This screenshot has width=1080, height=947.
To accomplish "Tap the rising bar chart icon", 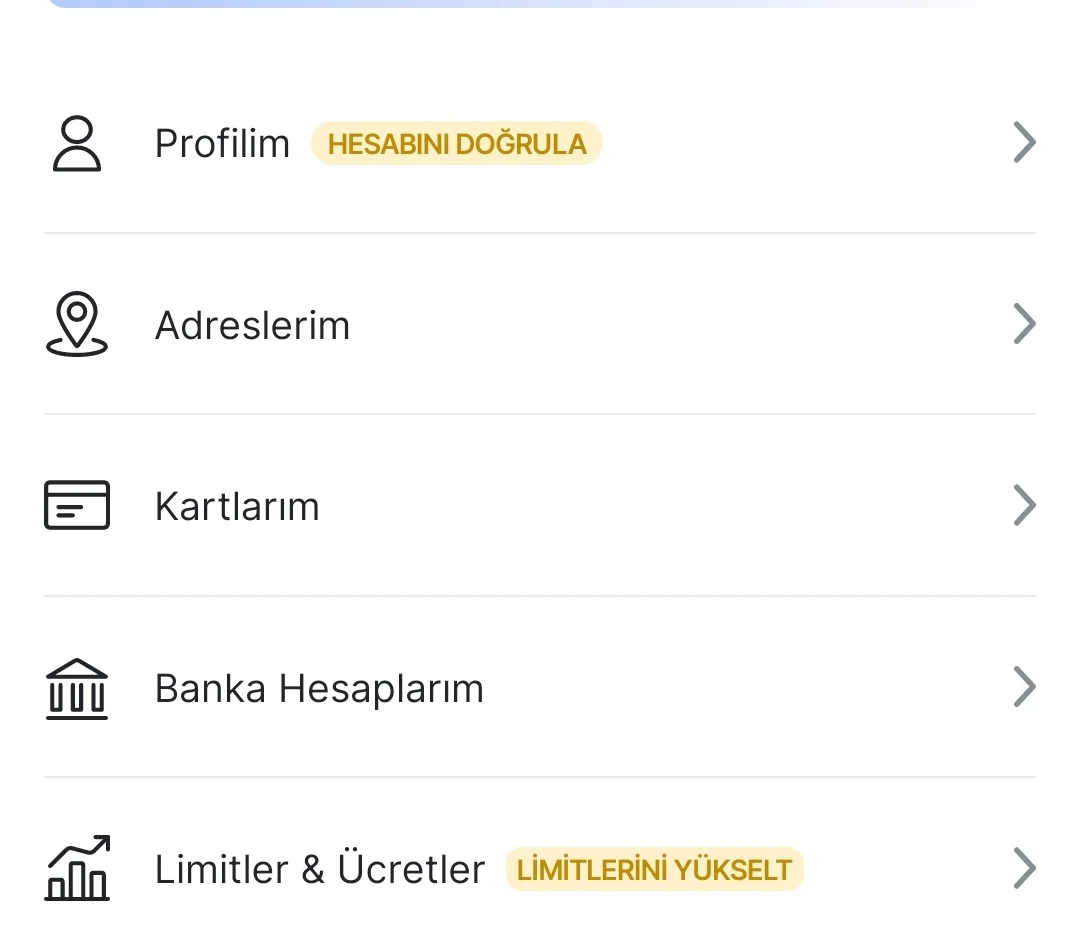I will pyautogui.click(x=77, y=868).
